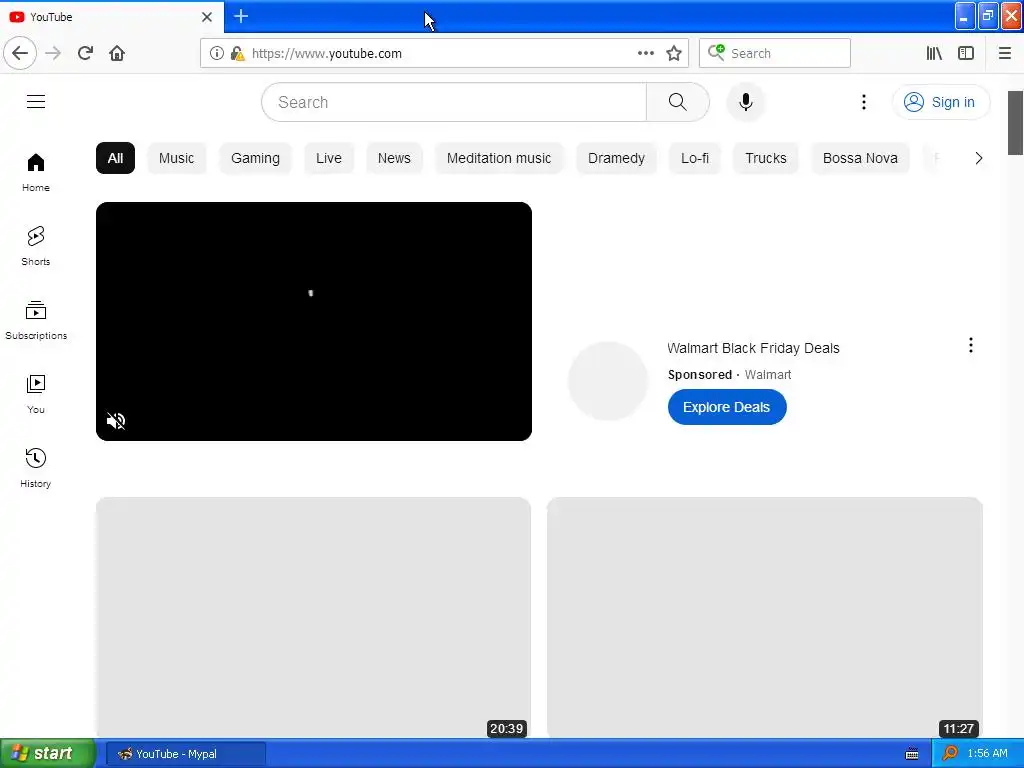Select the All filter chip
Viewport: 1024px width, 768px height.
(115, 158)
